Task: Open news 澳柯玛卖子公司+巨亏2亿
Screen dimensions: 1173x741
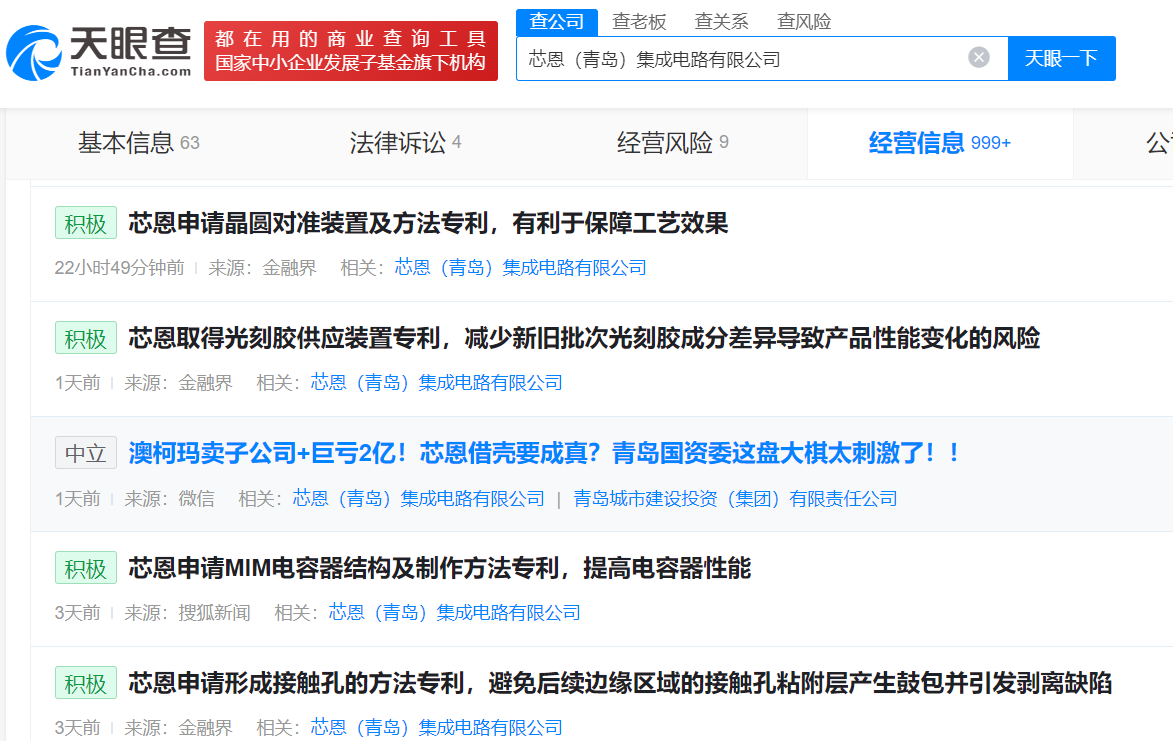Action: [x=545, y=453]
